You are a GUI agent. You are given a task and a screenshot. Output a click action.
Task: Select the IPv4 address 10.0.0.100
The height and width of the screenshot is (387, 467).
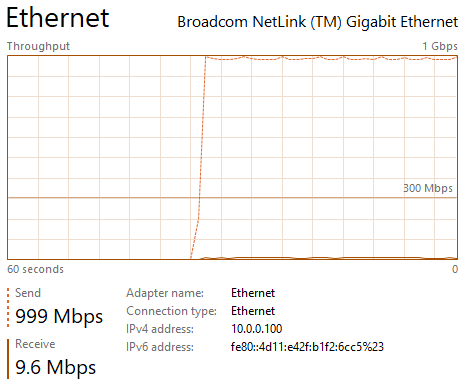pos(257,329)
